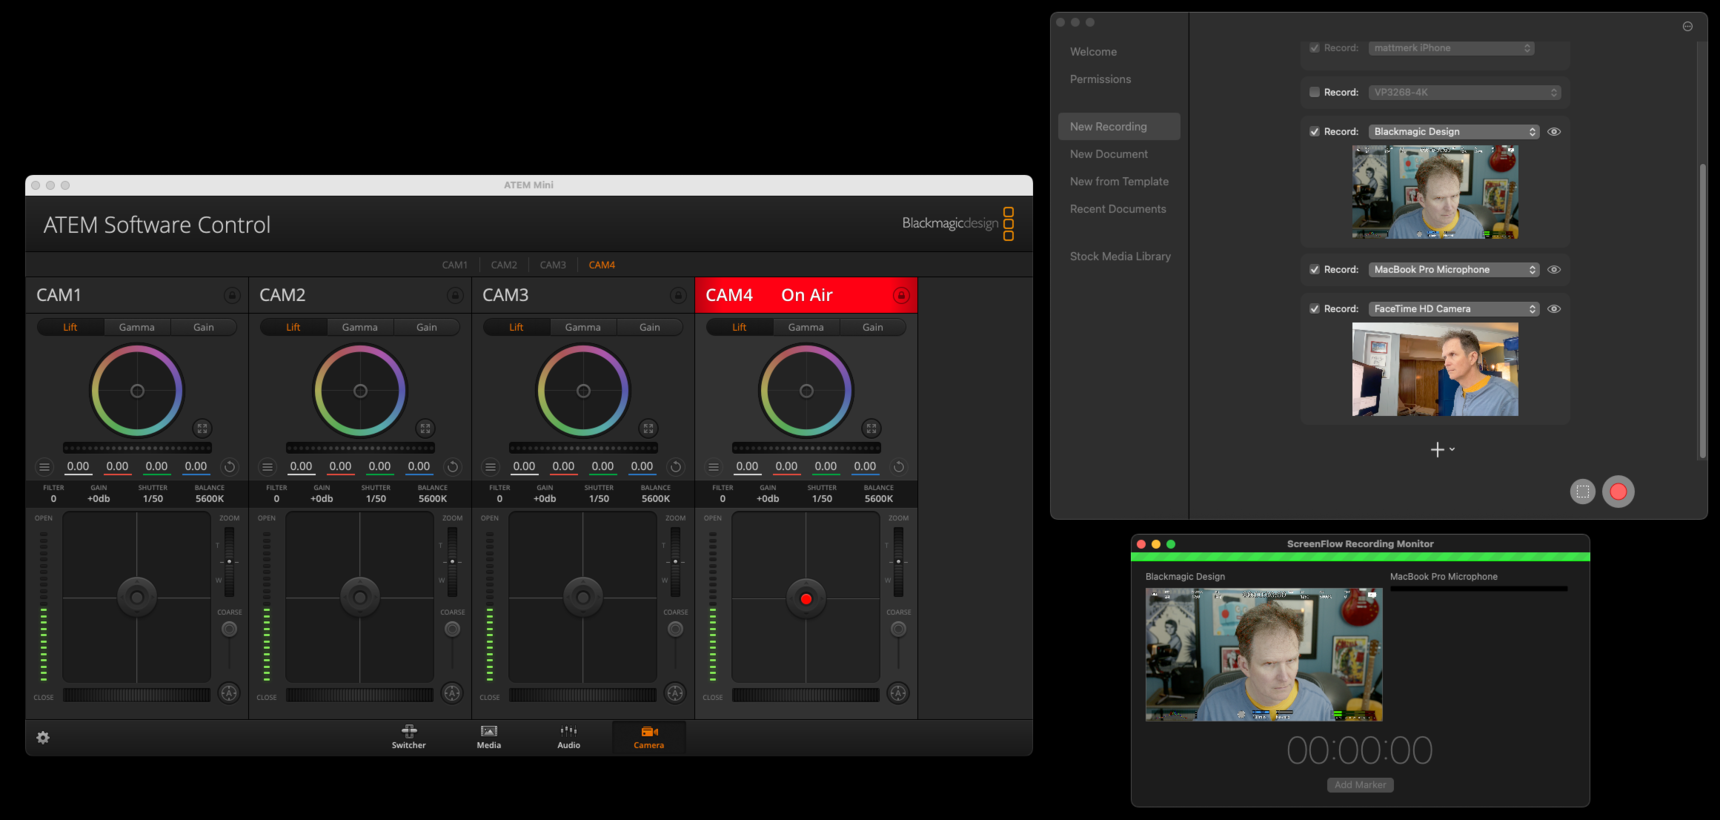Toggle FaceTime HD Camera preview eye icon
1720x820 pixels.
click(x=1554, y=308)
